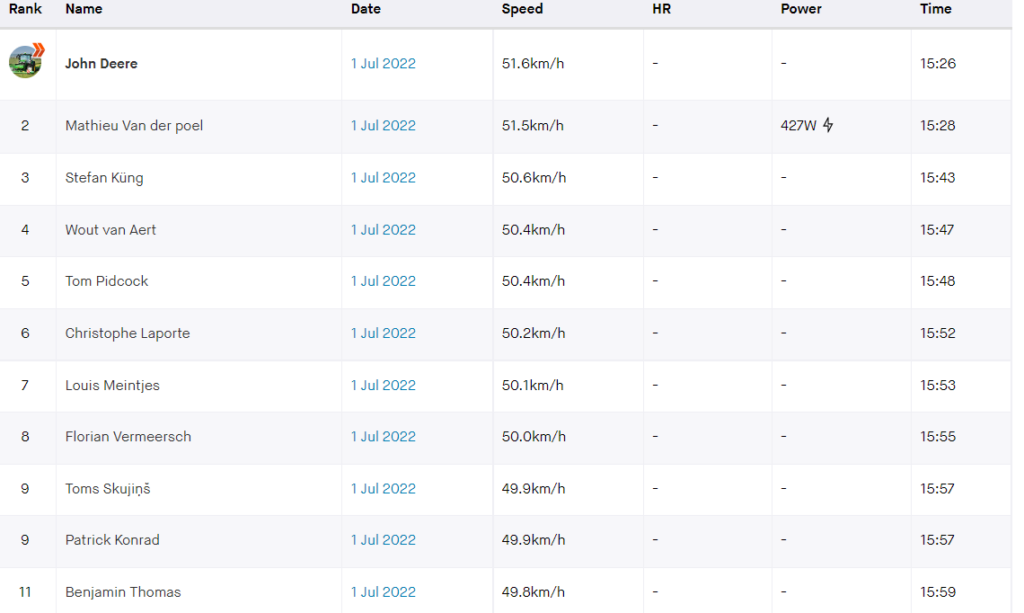The height and width of the screenshot is (613, 1024).
Task: Click the HR column header
Action: (x=662, y=9)
